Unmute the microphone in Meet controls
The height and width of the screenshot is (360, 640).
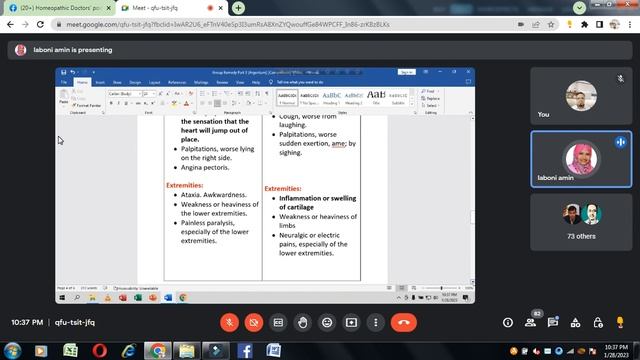pos(229,322)
